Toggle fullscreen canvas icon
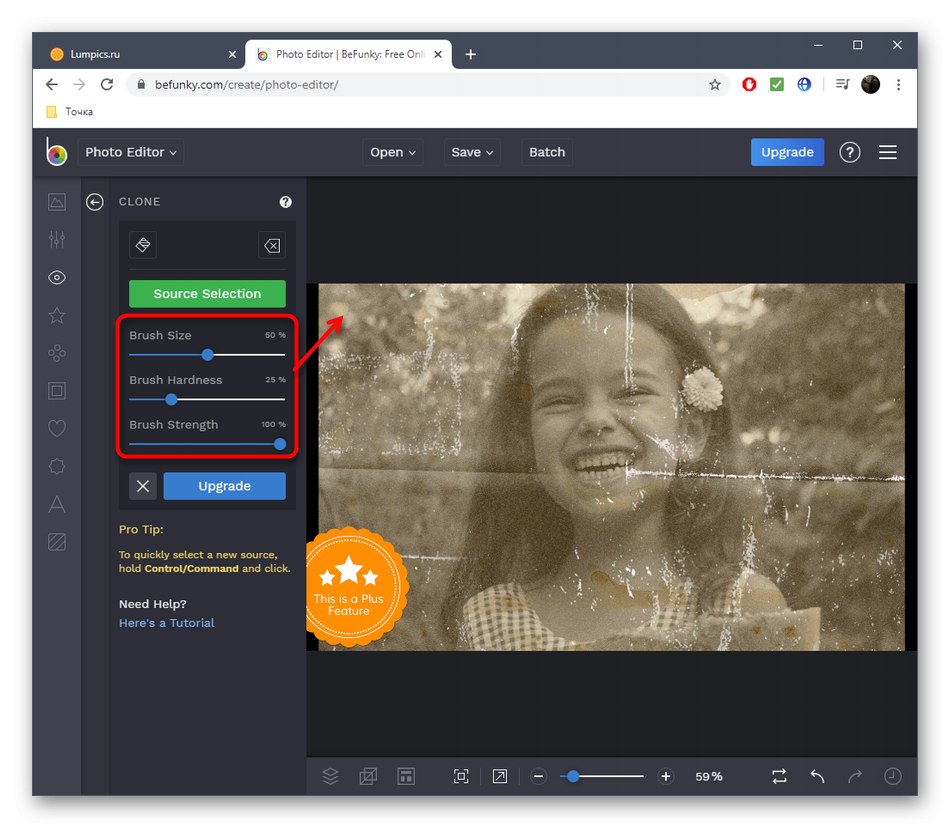 coord(500,776)
